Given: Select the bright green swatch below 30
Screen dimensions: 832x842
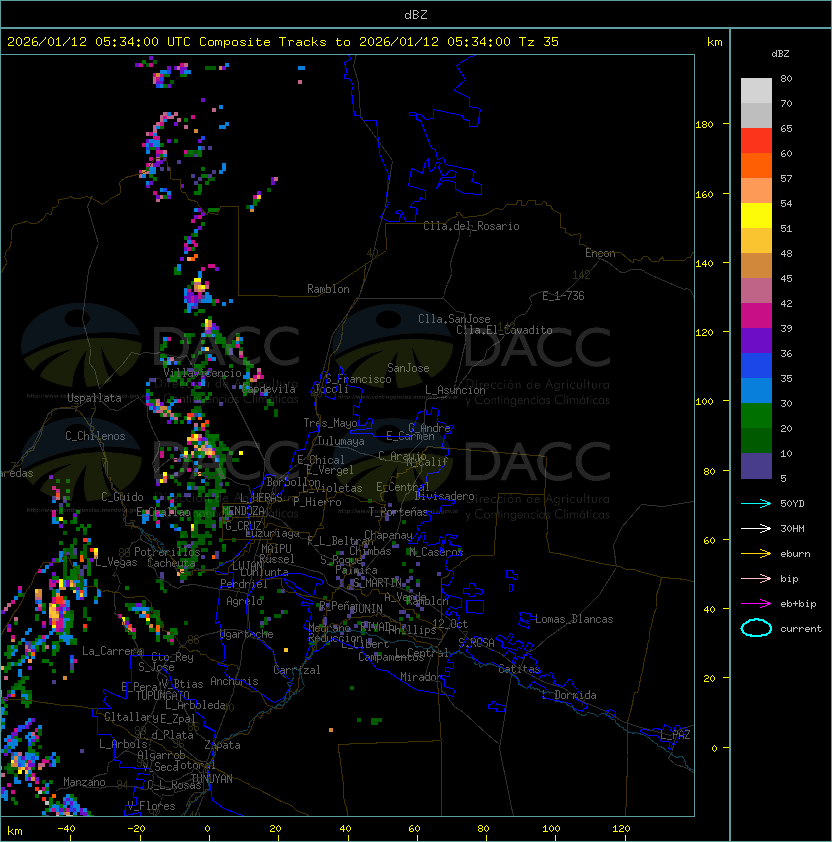Looking at the screenshot, I should click(756, 416).
